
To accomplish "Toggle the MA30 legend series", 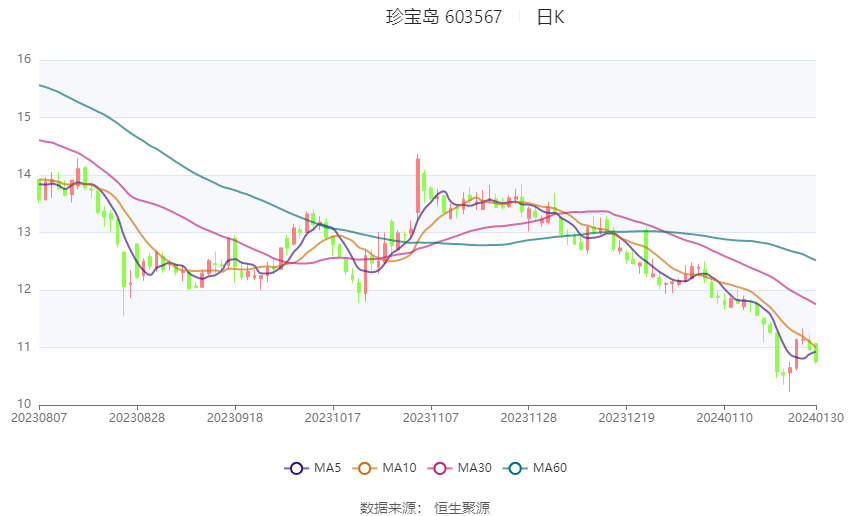I will pos(460,468).
